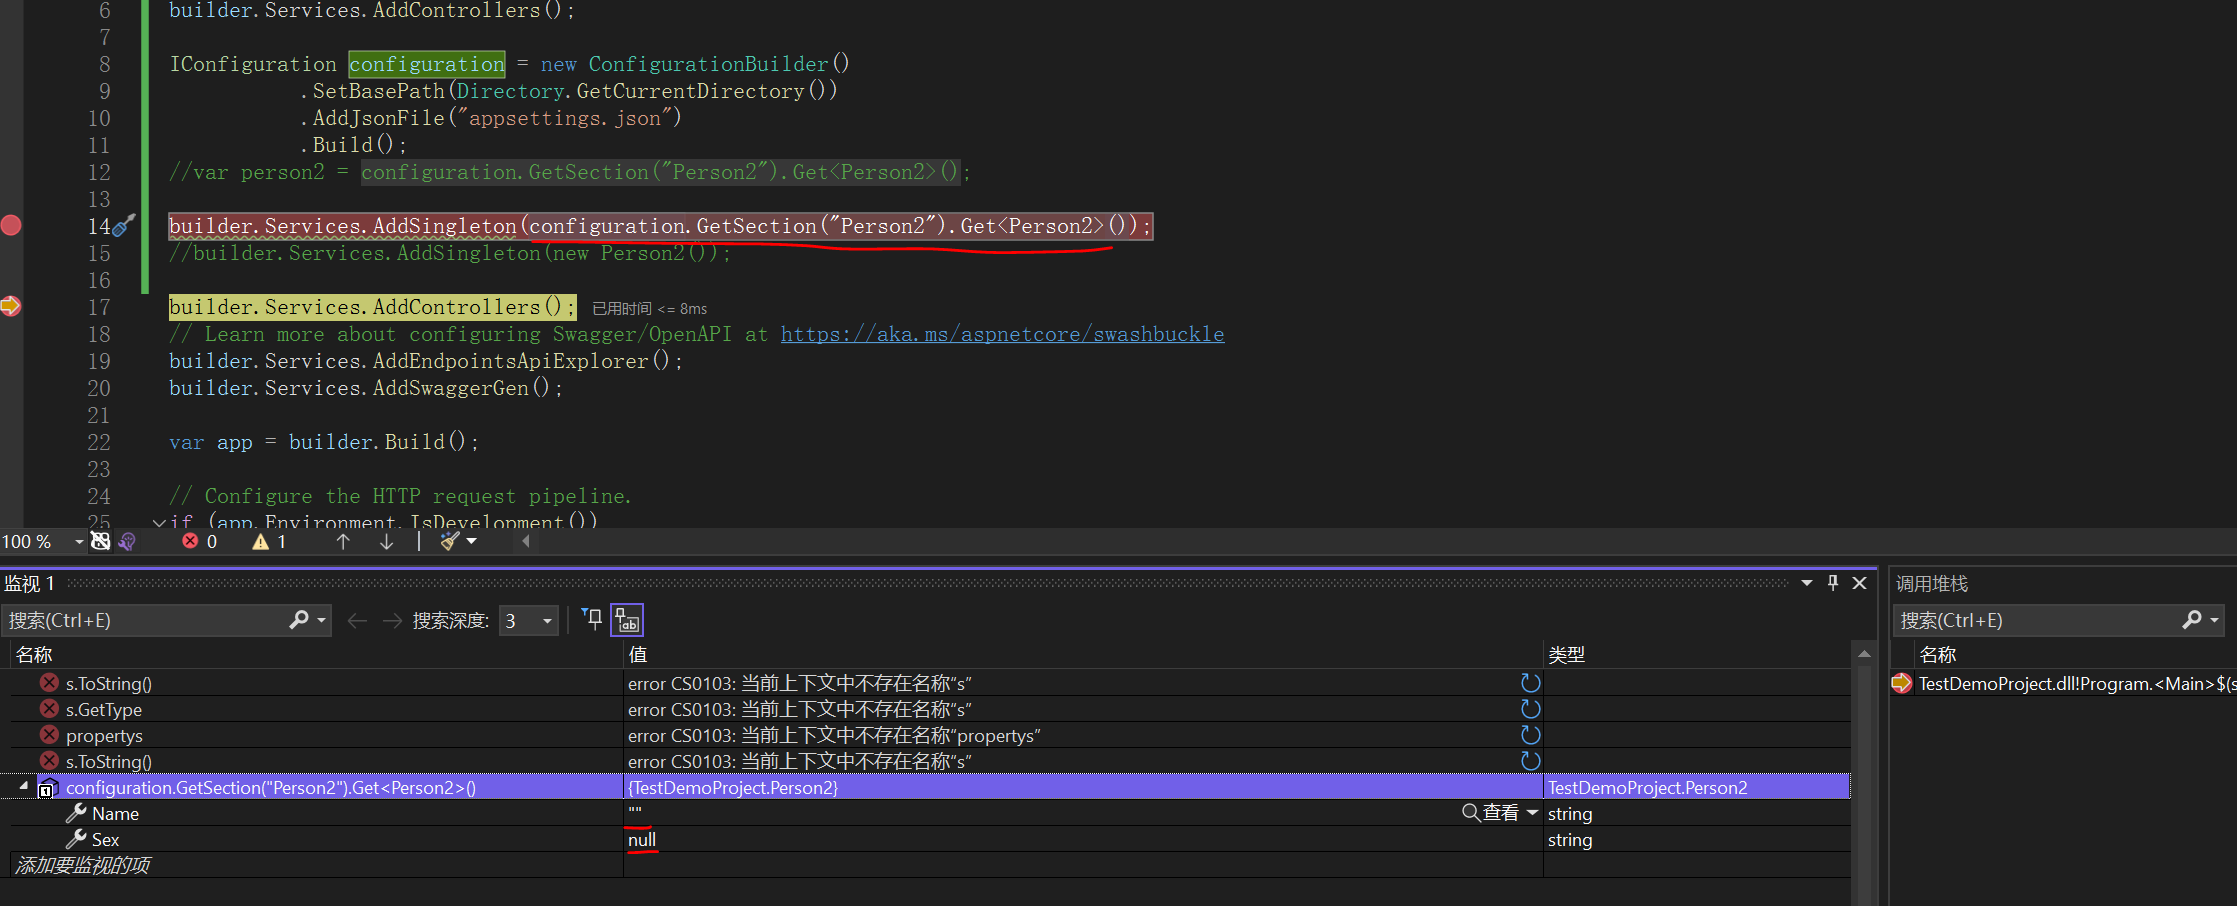
Task: Close the Watch 1 panel
Action: pyautogui.click(x=1859, y=583)
